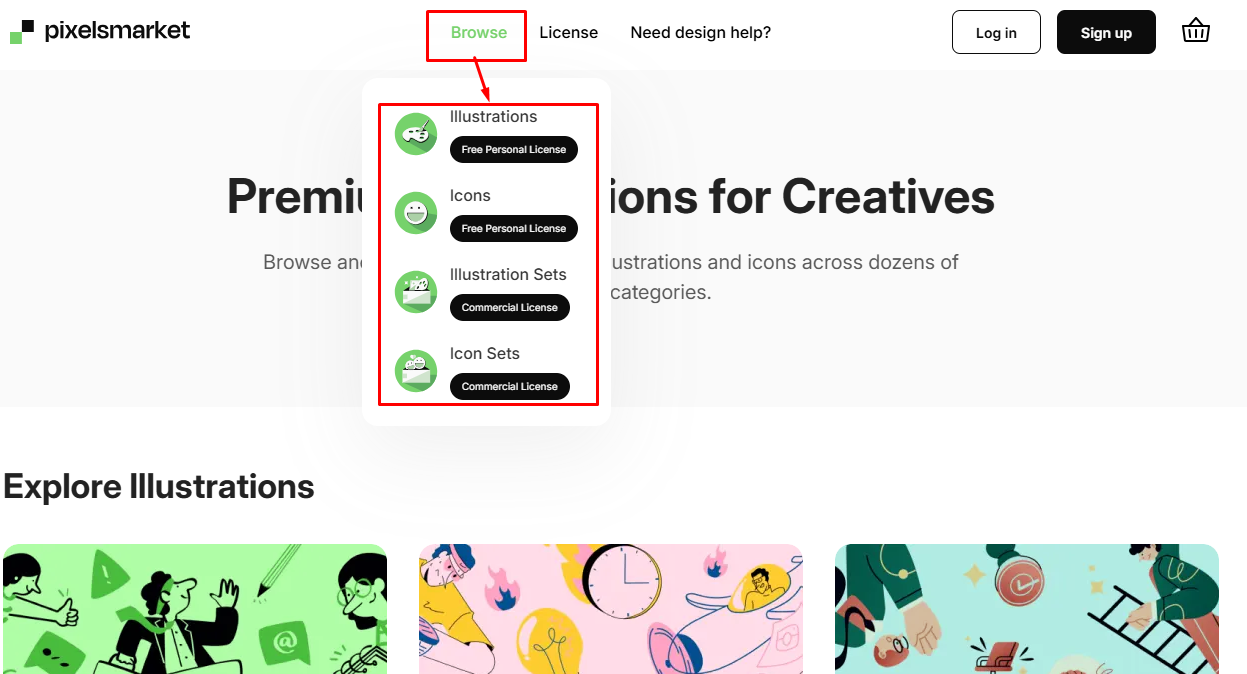The width and height of the screenshot is (1247, 674).
Task: Select Illustrations from the Browse menu
Action: pyautogui.click(x=493, y=117)
